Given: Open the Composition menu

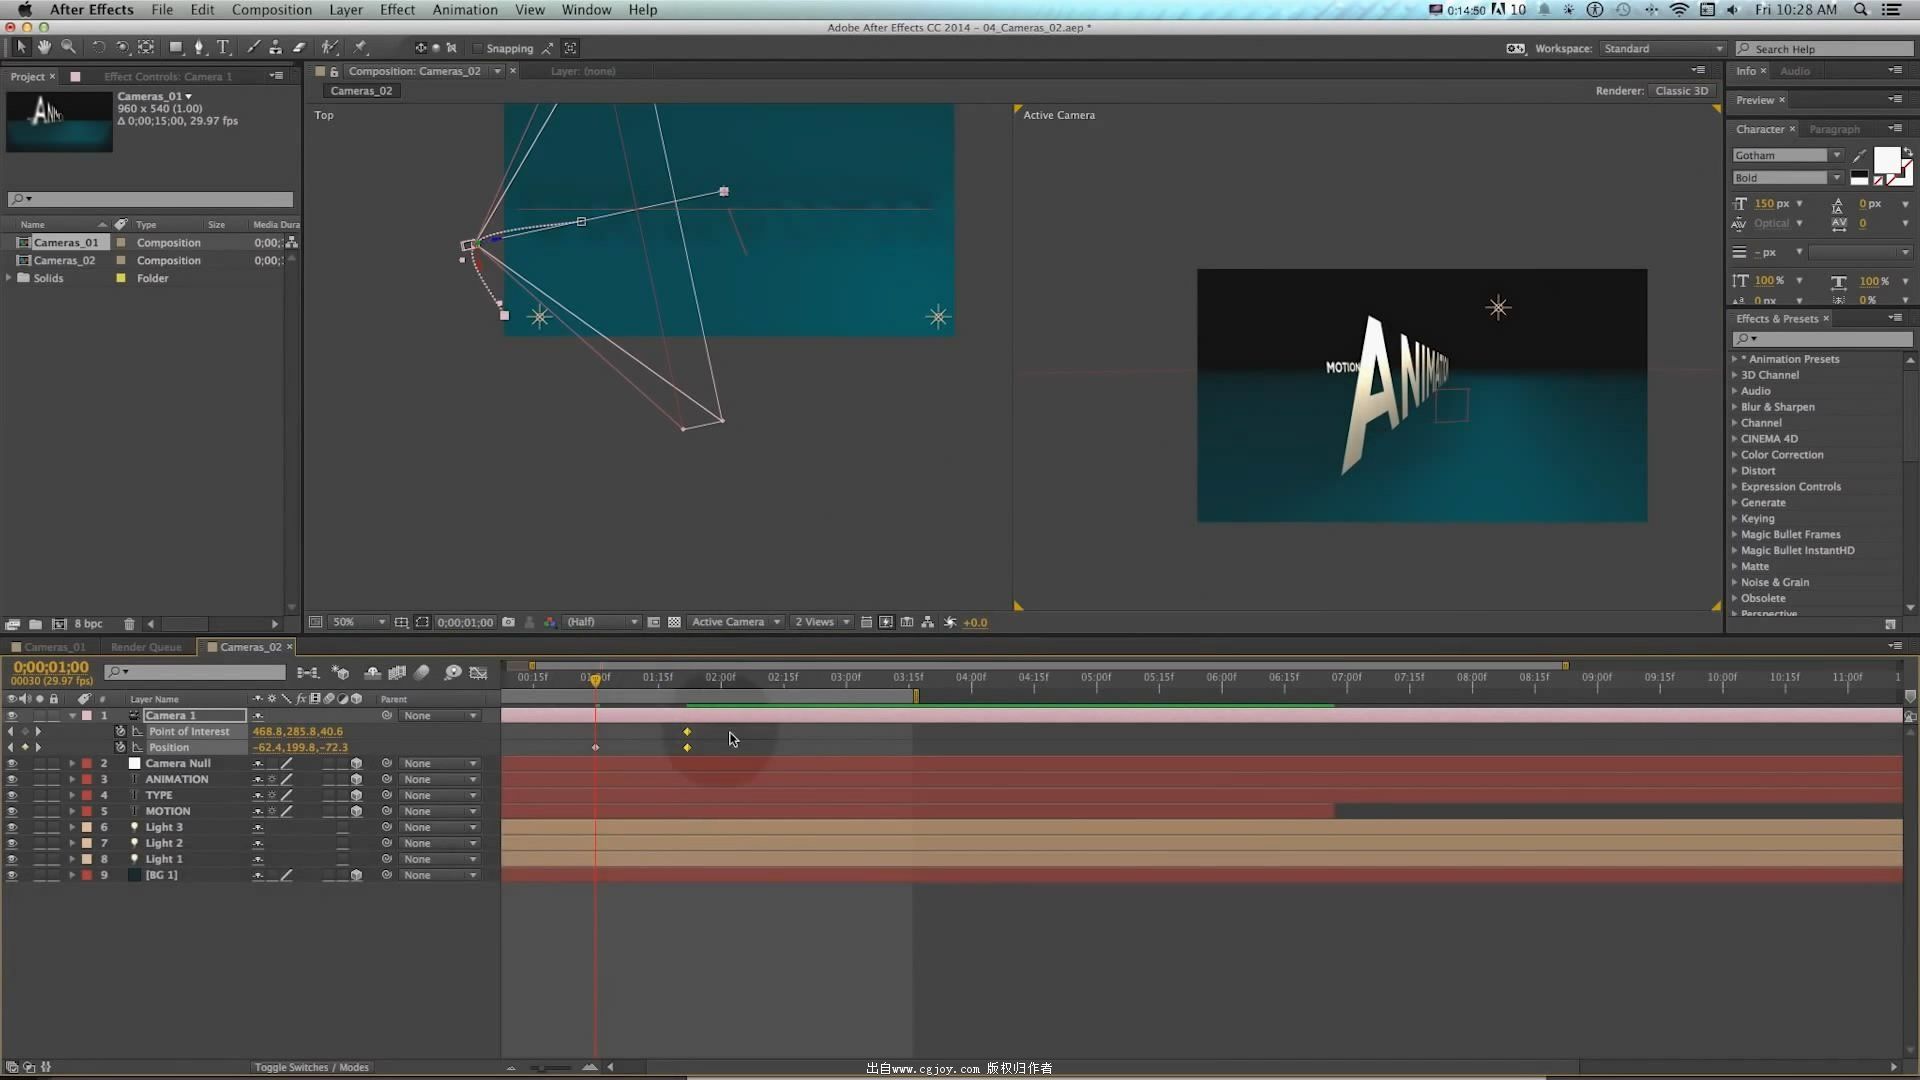Looking at the screenshot, I should click(272, 10).
